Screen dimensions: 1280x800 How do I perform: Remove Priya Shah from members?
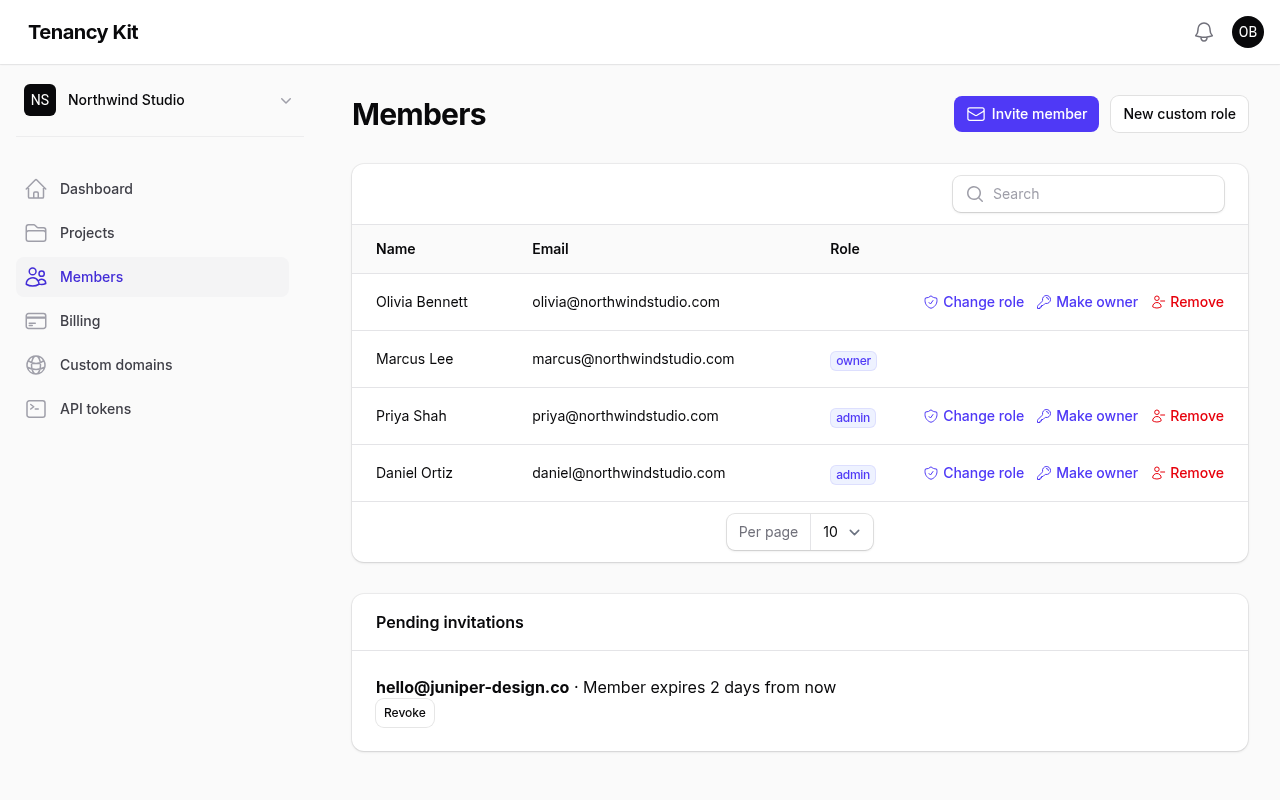pos(1187,416)
